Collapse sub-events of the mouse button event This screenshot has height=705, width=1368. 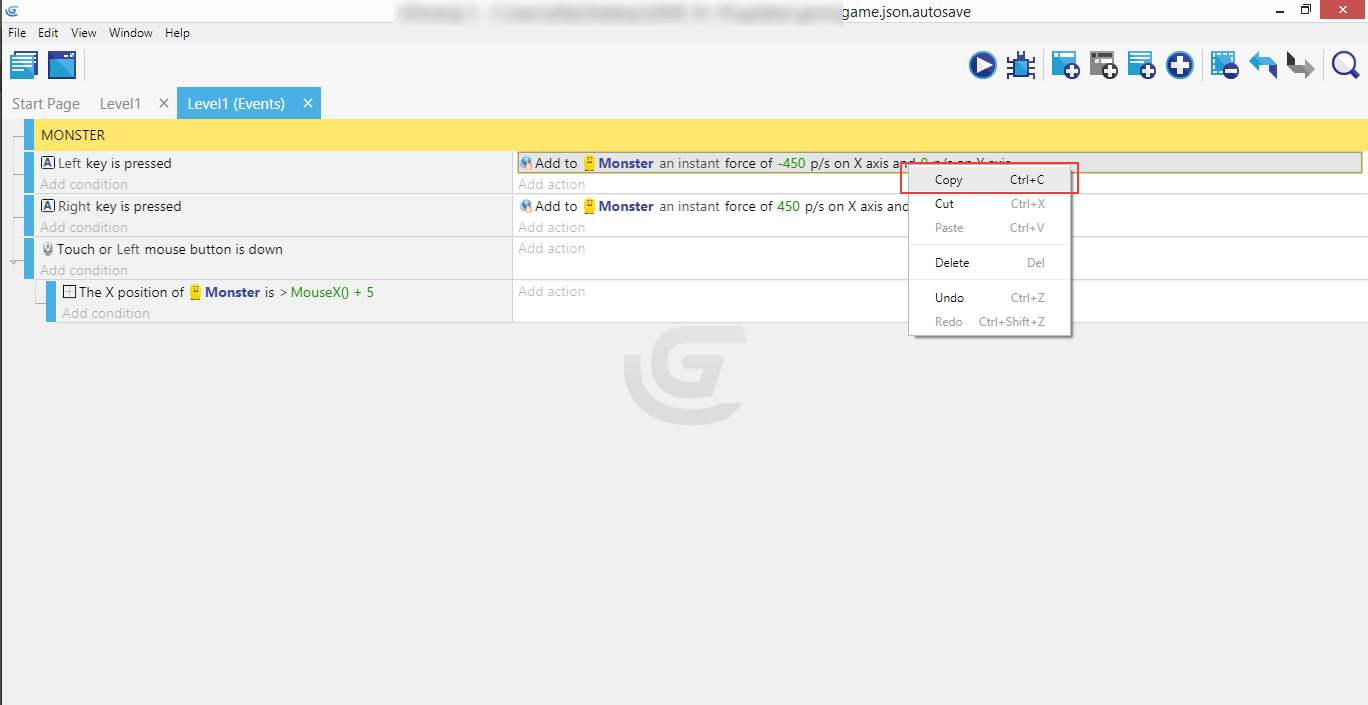pyautogui.click(x=14, y=262)
